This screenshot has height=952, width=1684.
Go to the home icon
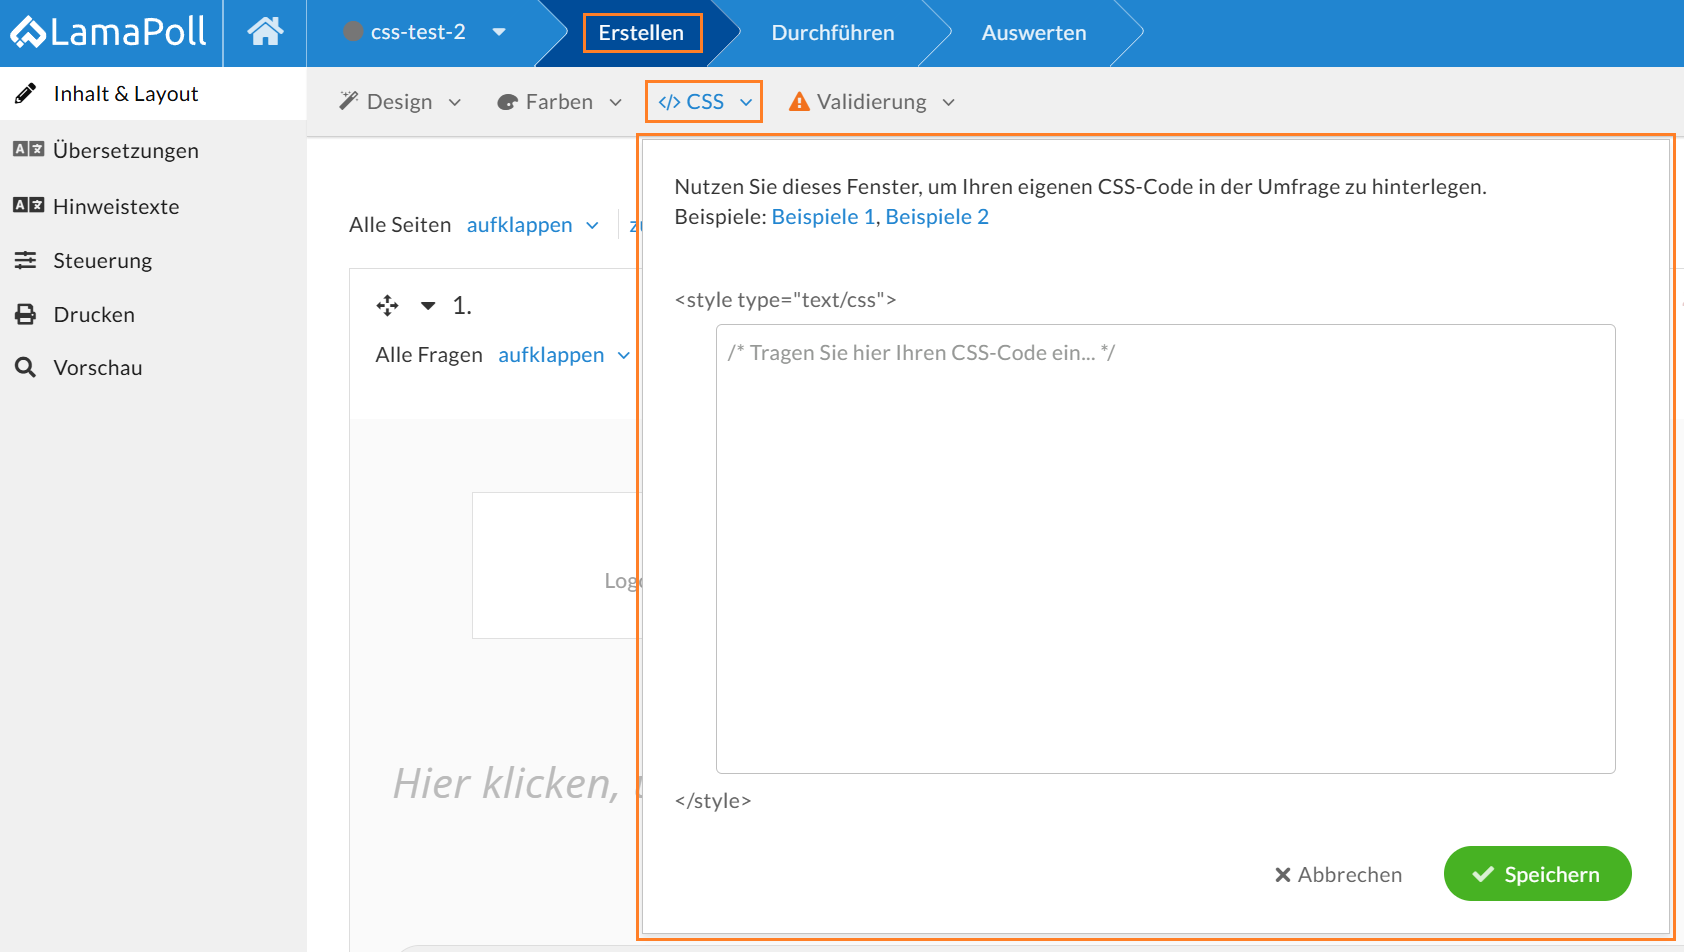click(265, 32)
